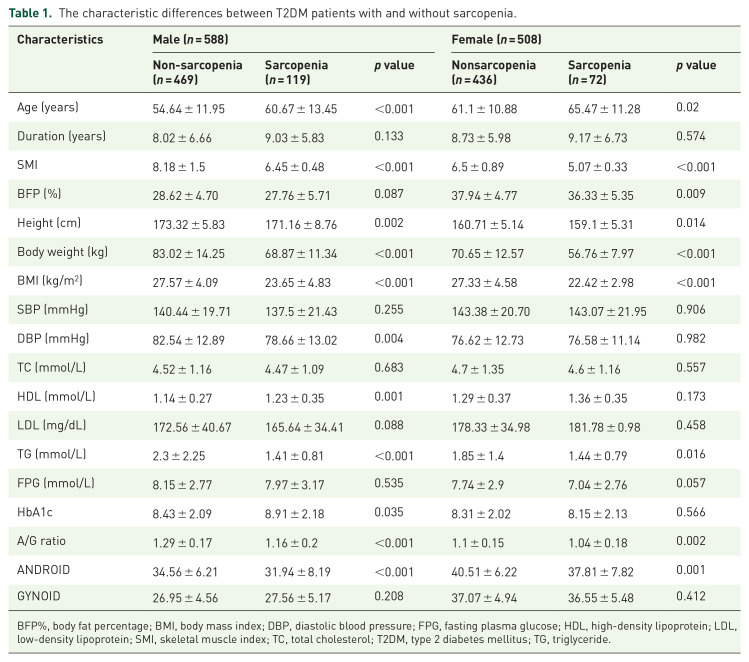
Task: Click the 'Table 1.' title label
Action: point(35,13)
